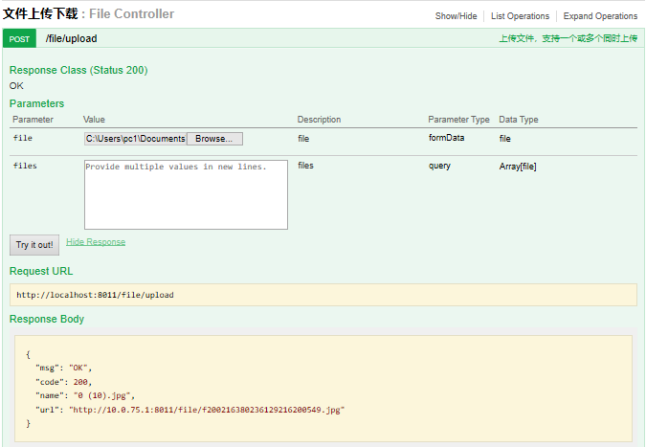Viewport: 646px width, 447px height.
Task: Click the Description column header
Action: pyautogui.click(x=319, y=120)
